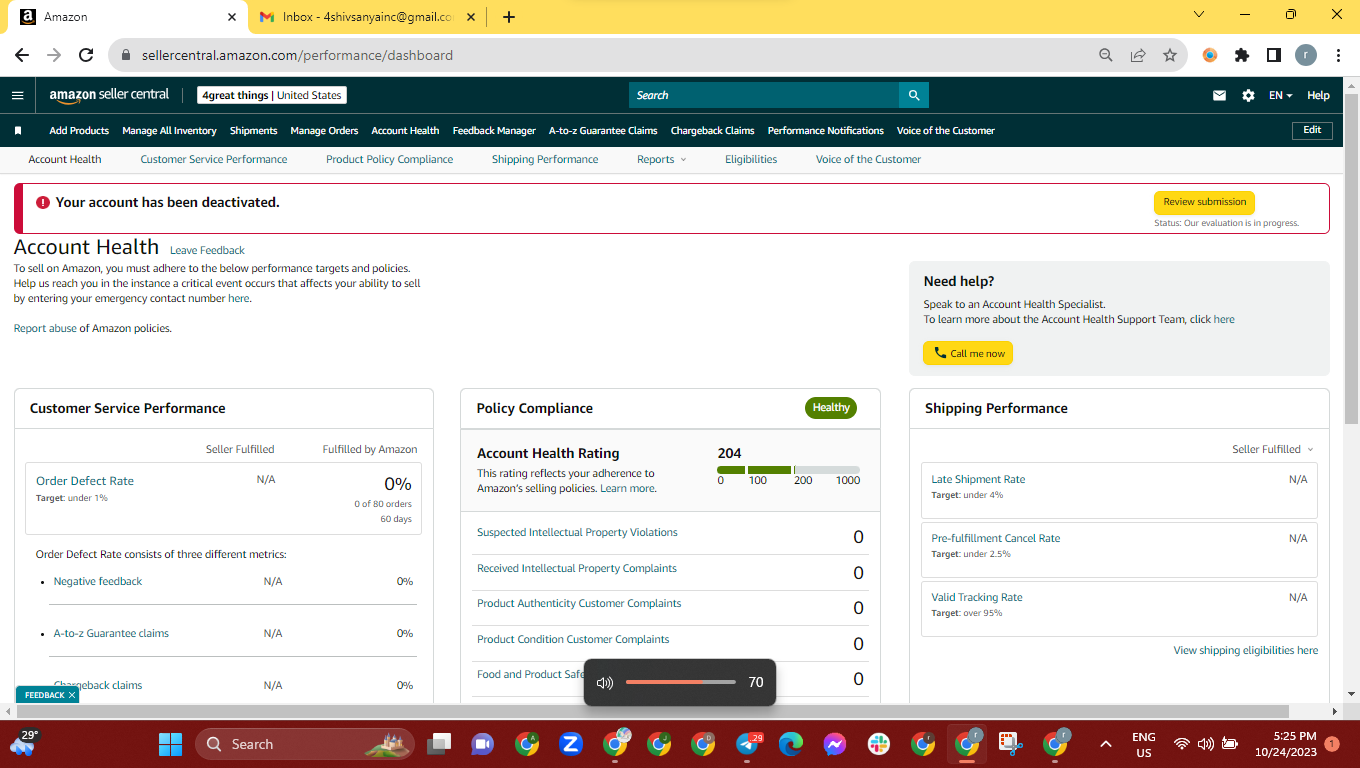Open Manage Orders in the top navigation
The width and height of the screenshot is (1360, 768).
324,130
